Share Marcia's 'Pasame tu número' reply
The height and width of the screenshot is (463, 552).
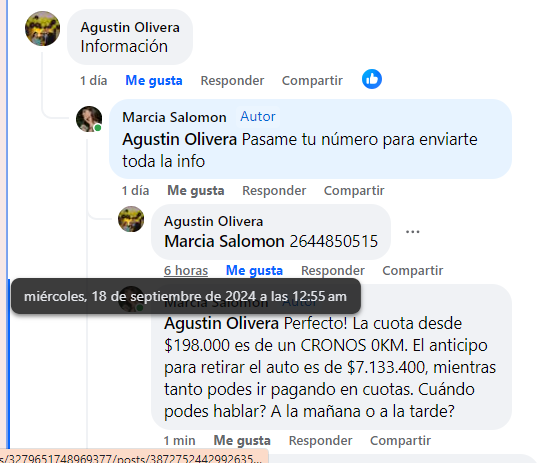pyautogui.click(x=354, y=190)
